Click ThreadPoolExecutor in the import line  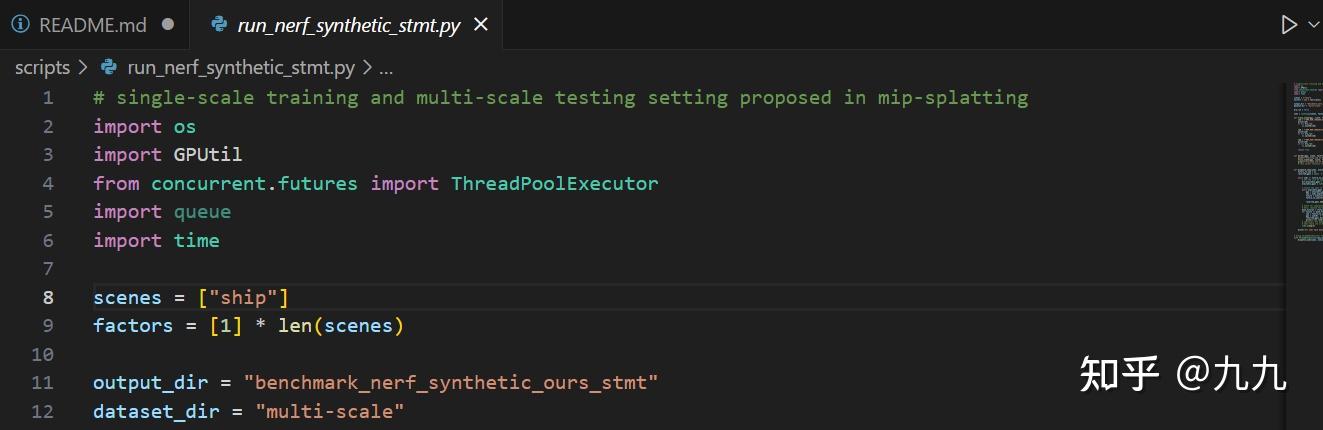[x=554, y=184]
